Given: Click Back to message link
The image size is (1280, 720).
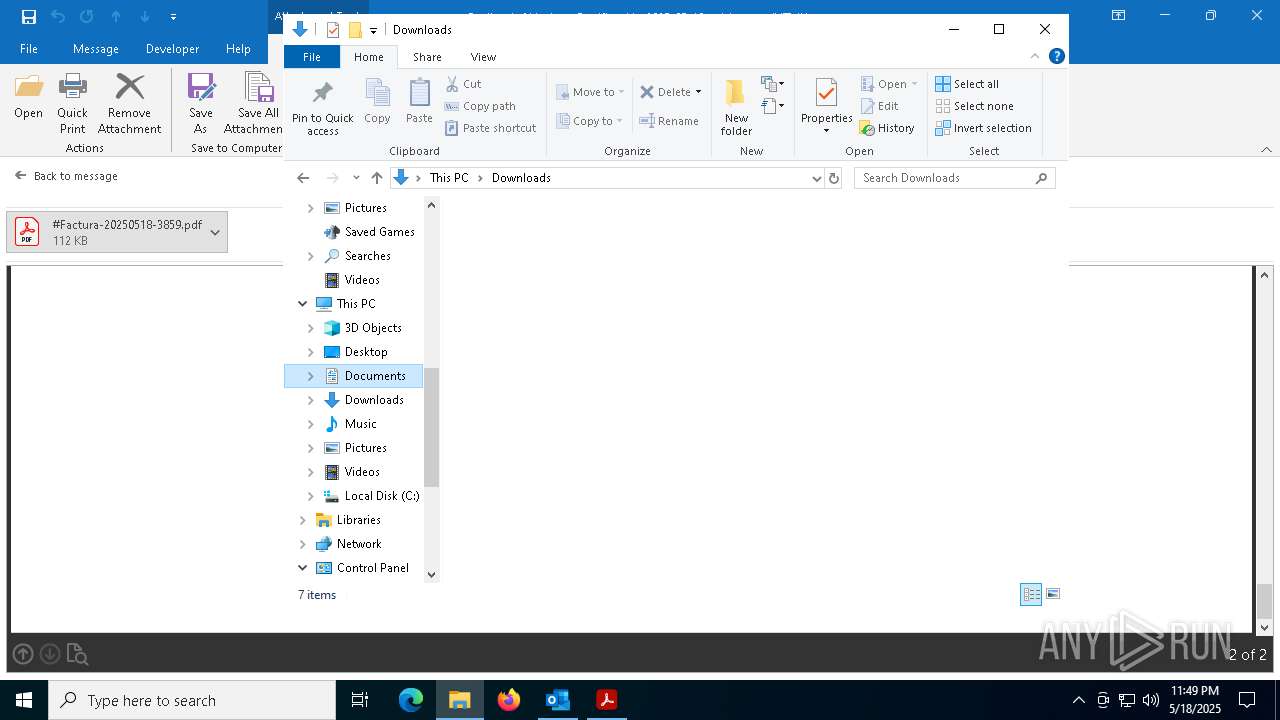Looking at the screenshot, I should (x=66, y=176).
